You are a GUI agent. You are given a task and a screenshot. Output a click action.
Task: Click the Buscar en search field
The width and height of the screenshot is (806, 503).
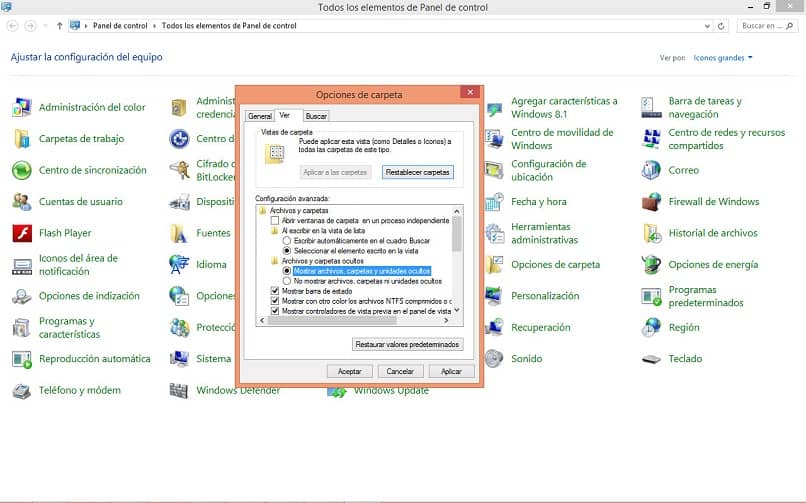coord(766,26)
